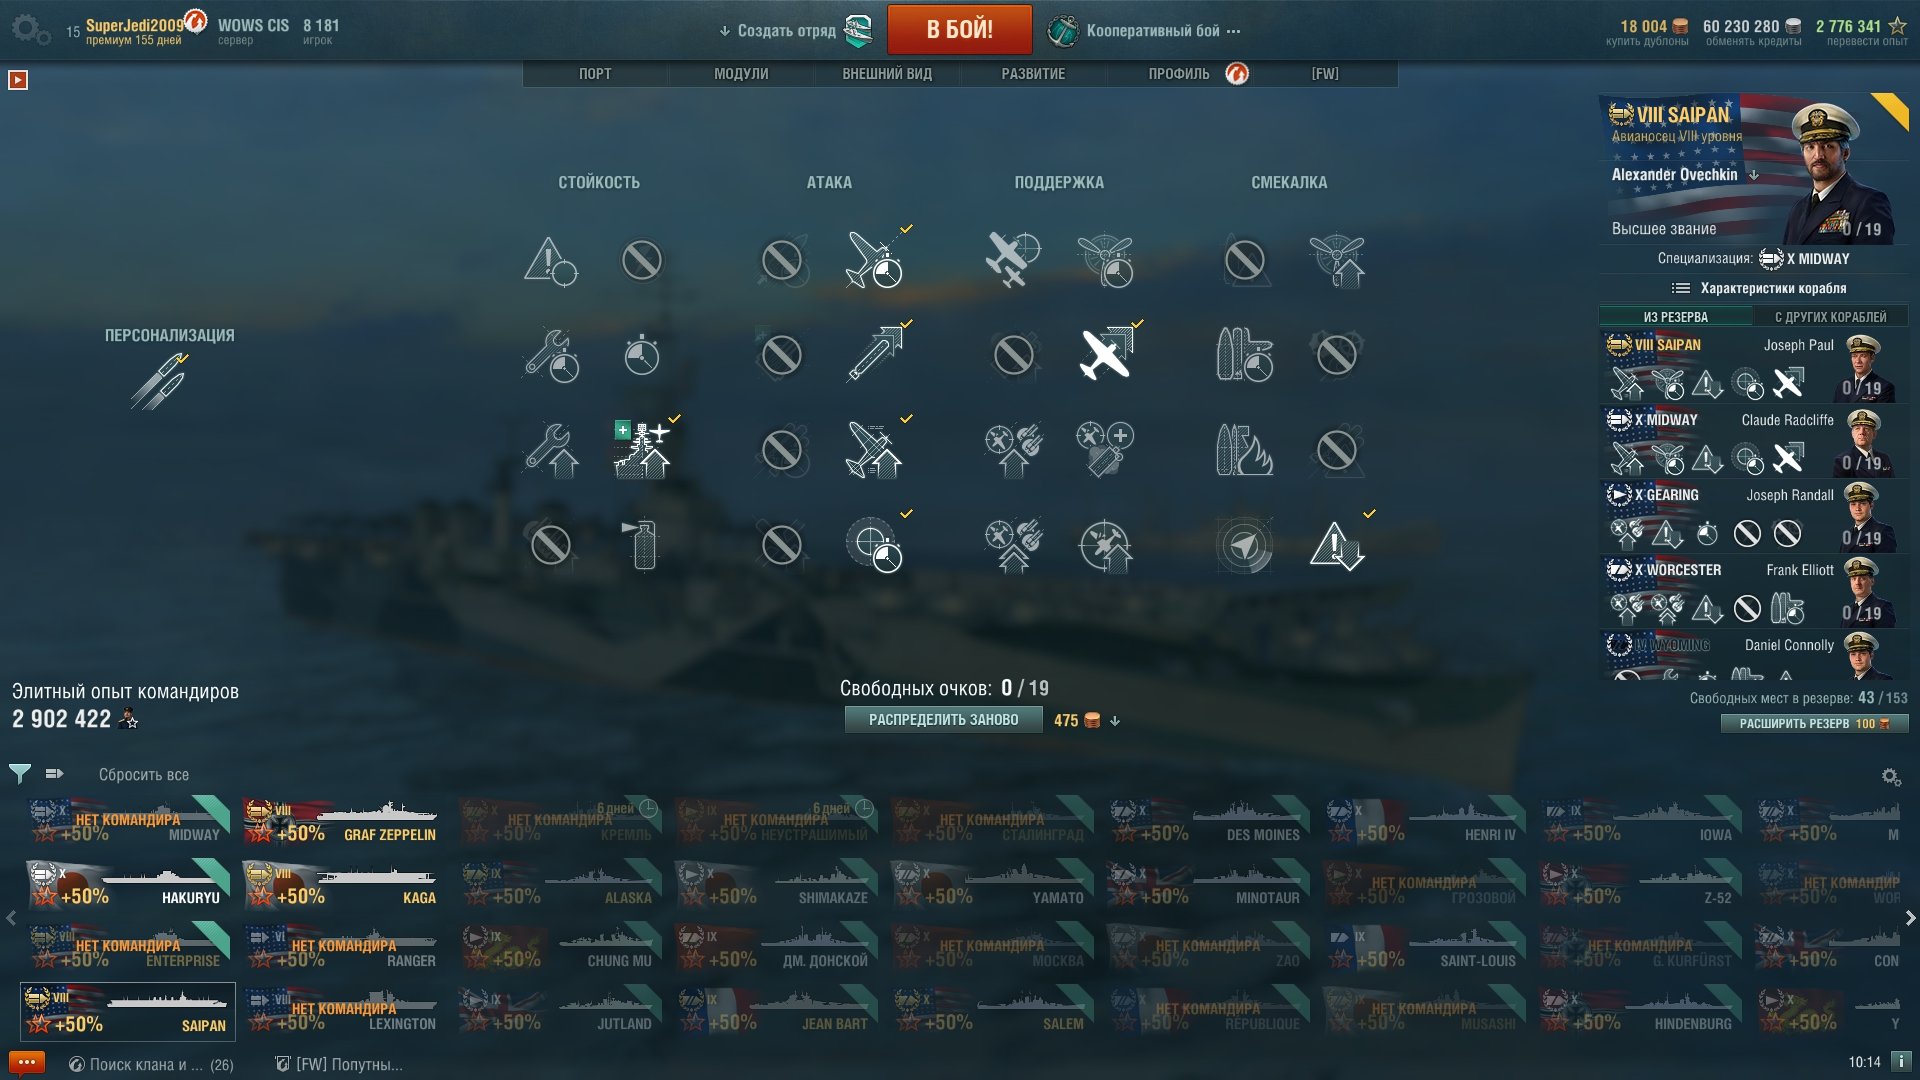This screenshot has width=1920, height=1080.
Task: Toggle the selected ship-repair skill with green plus
Action: (642, 449)
